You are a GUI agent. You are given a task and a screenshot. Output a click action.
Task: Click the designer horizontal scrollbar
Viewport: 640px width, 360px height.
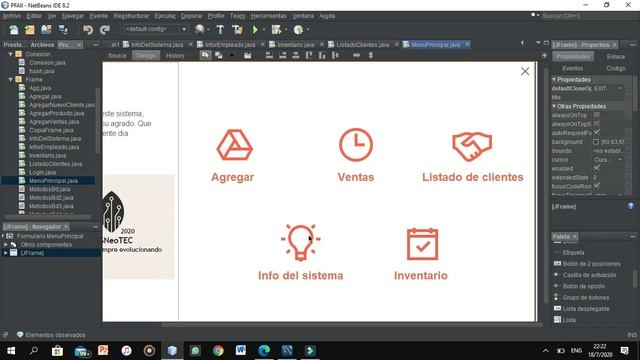[x=351, y=325]
